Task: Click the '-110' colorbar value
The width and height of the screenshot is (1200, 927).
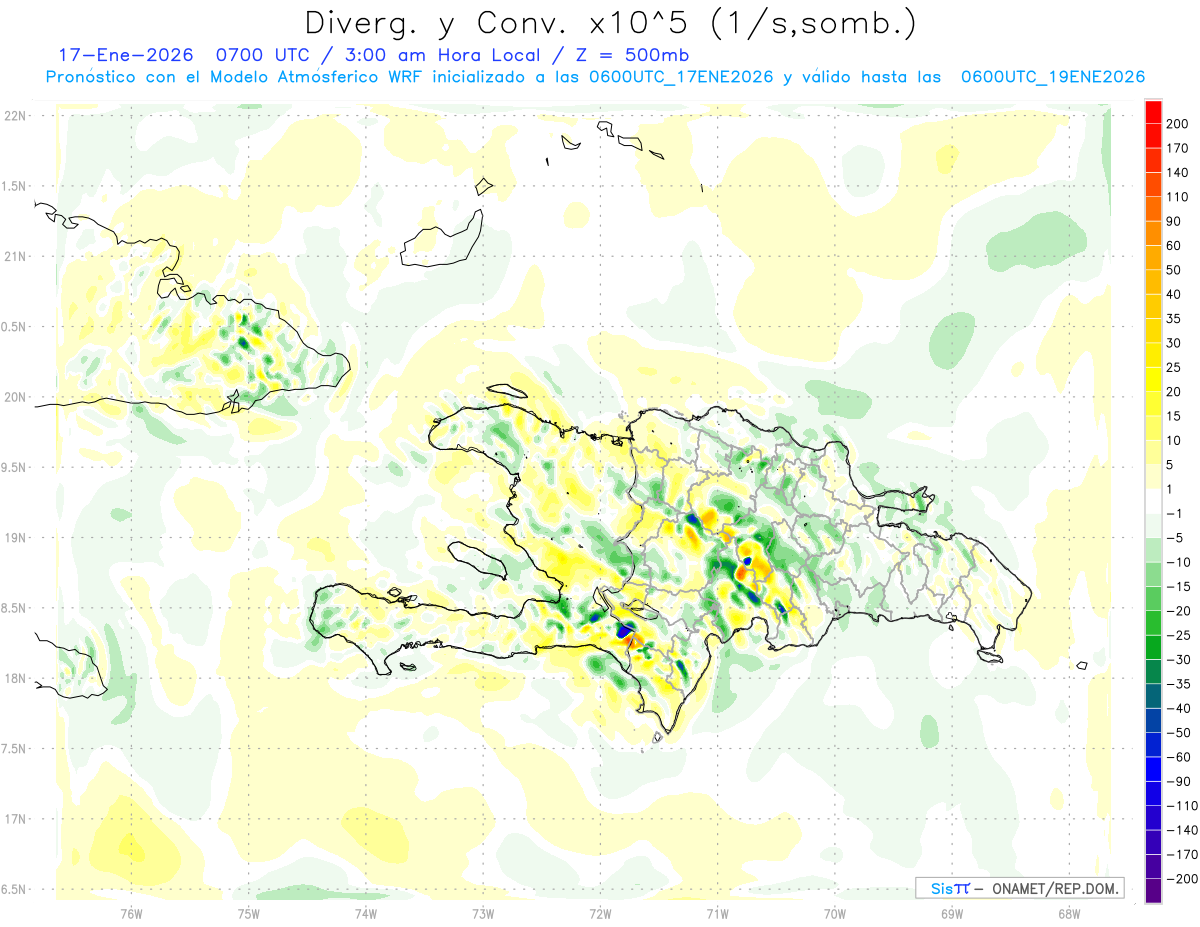Action: (1180, 805)
